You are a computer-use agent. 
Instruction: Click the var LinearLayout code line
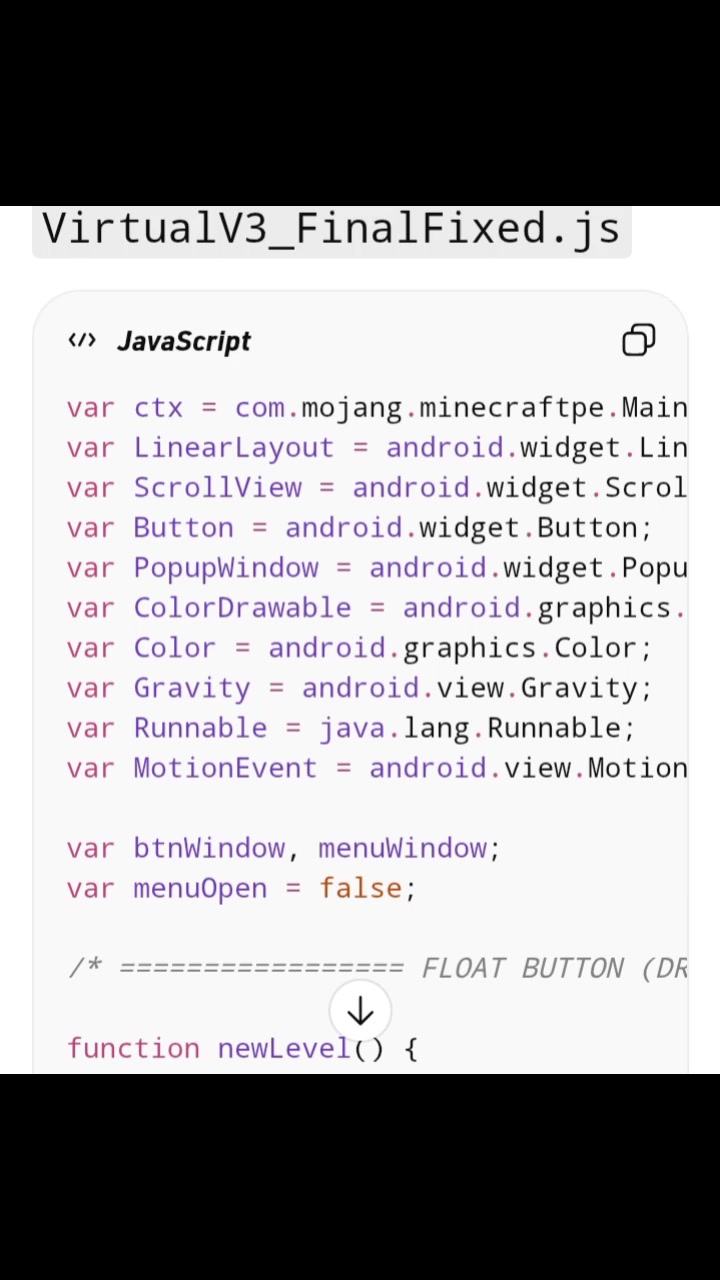click(377, 448)
